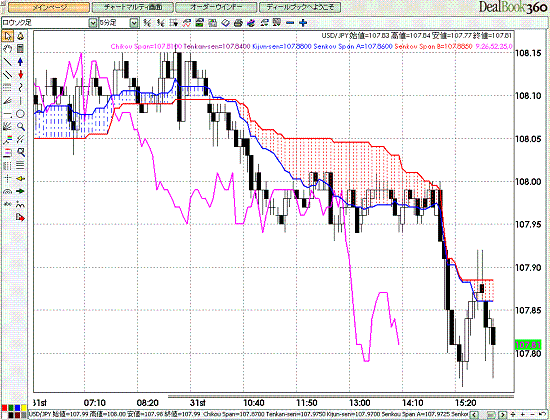
Task: Select the circle drawing tool
Action: (20, 114)
